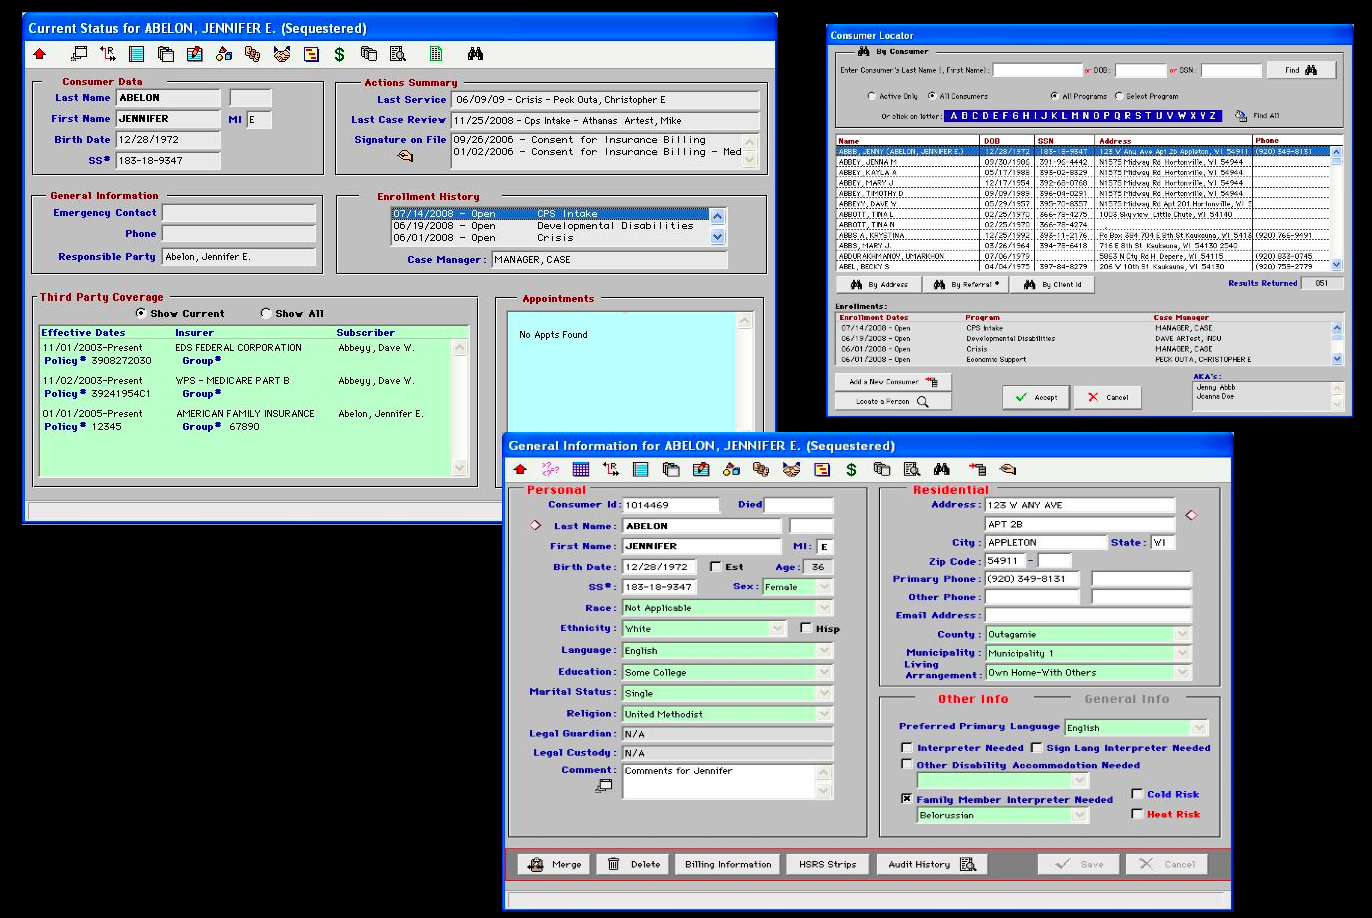The height and width of the screenshot is (918, 1372).
Task: Click the Email Address field
Action: (x=1088, y=616)
